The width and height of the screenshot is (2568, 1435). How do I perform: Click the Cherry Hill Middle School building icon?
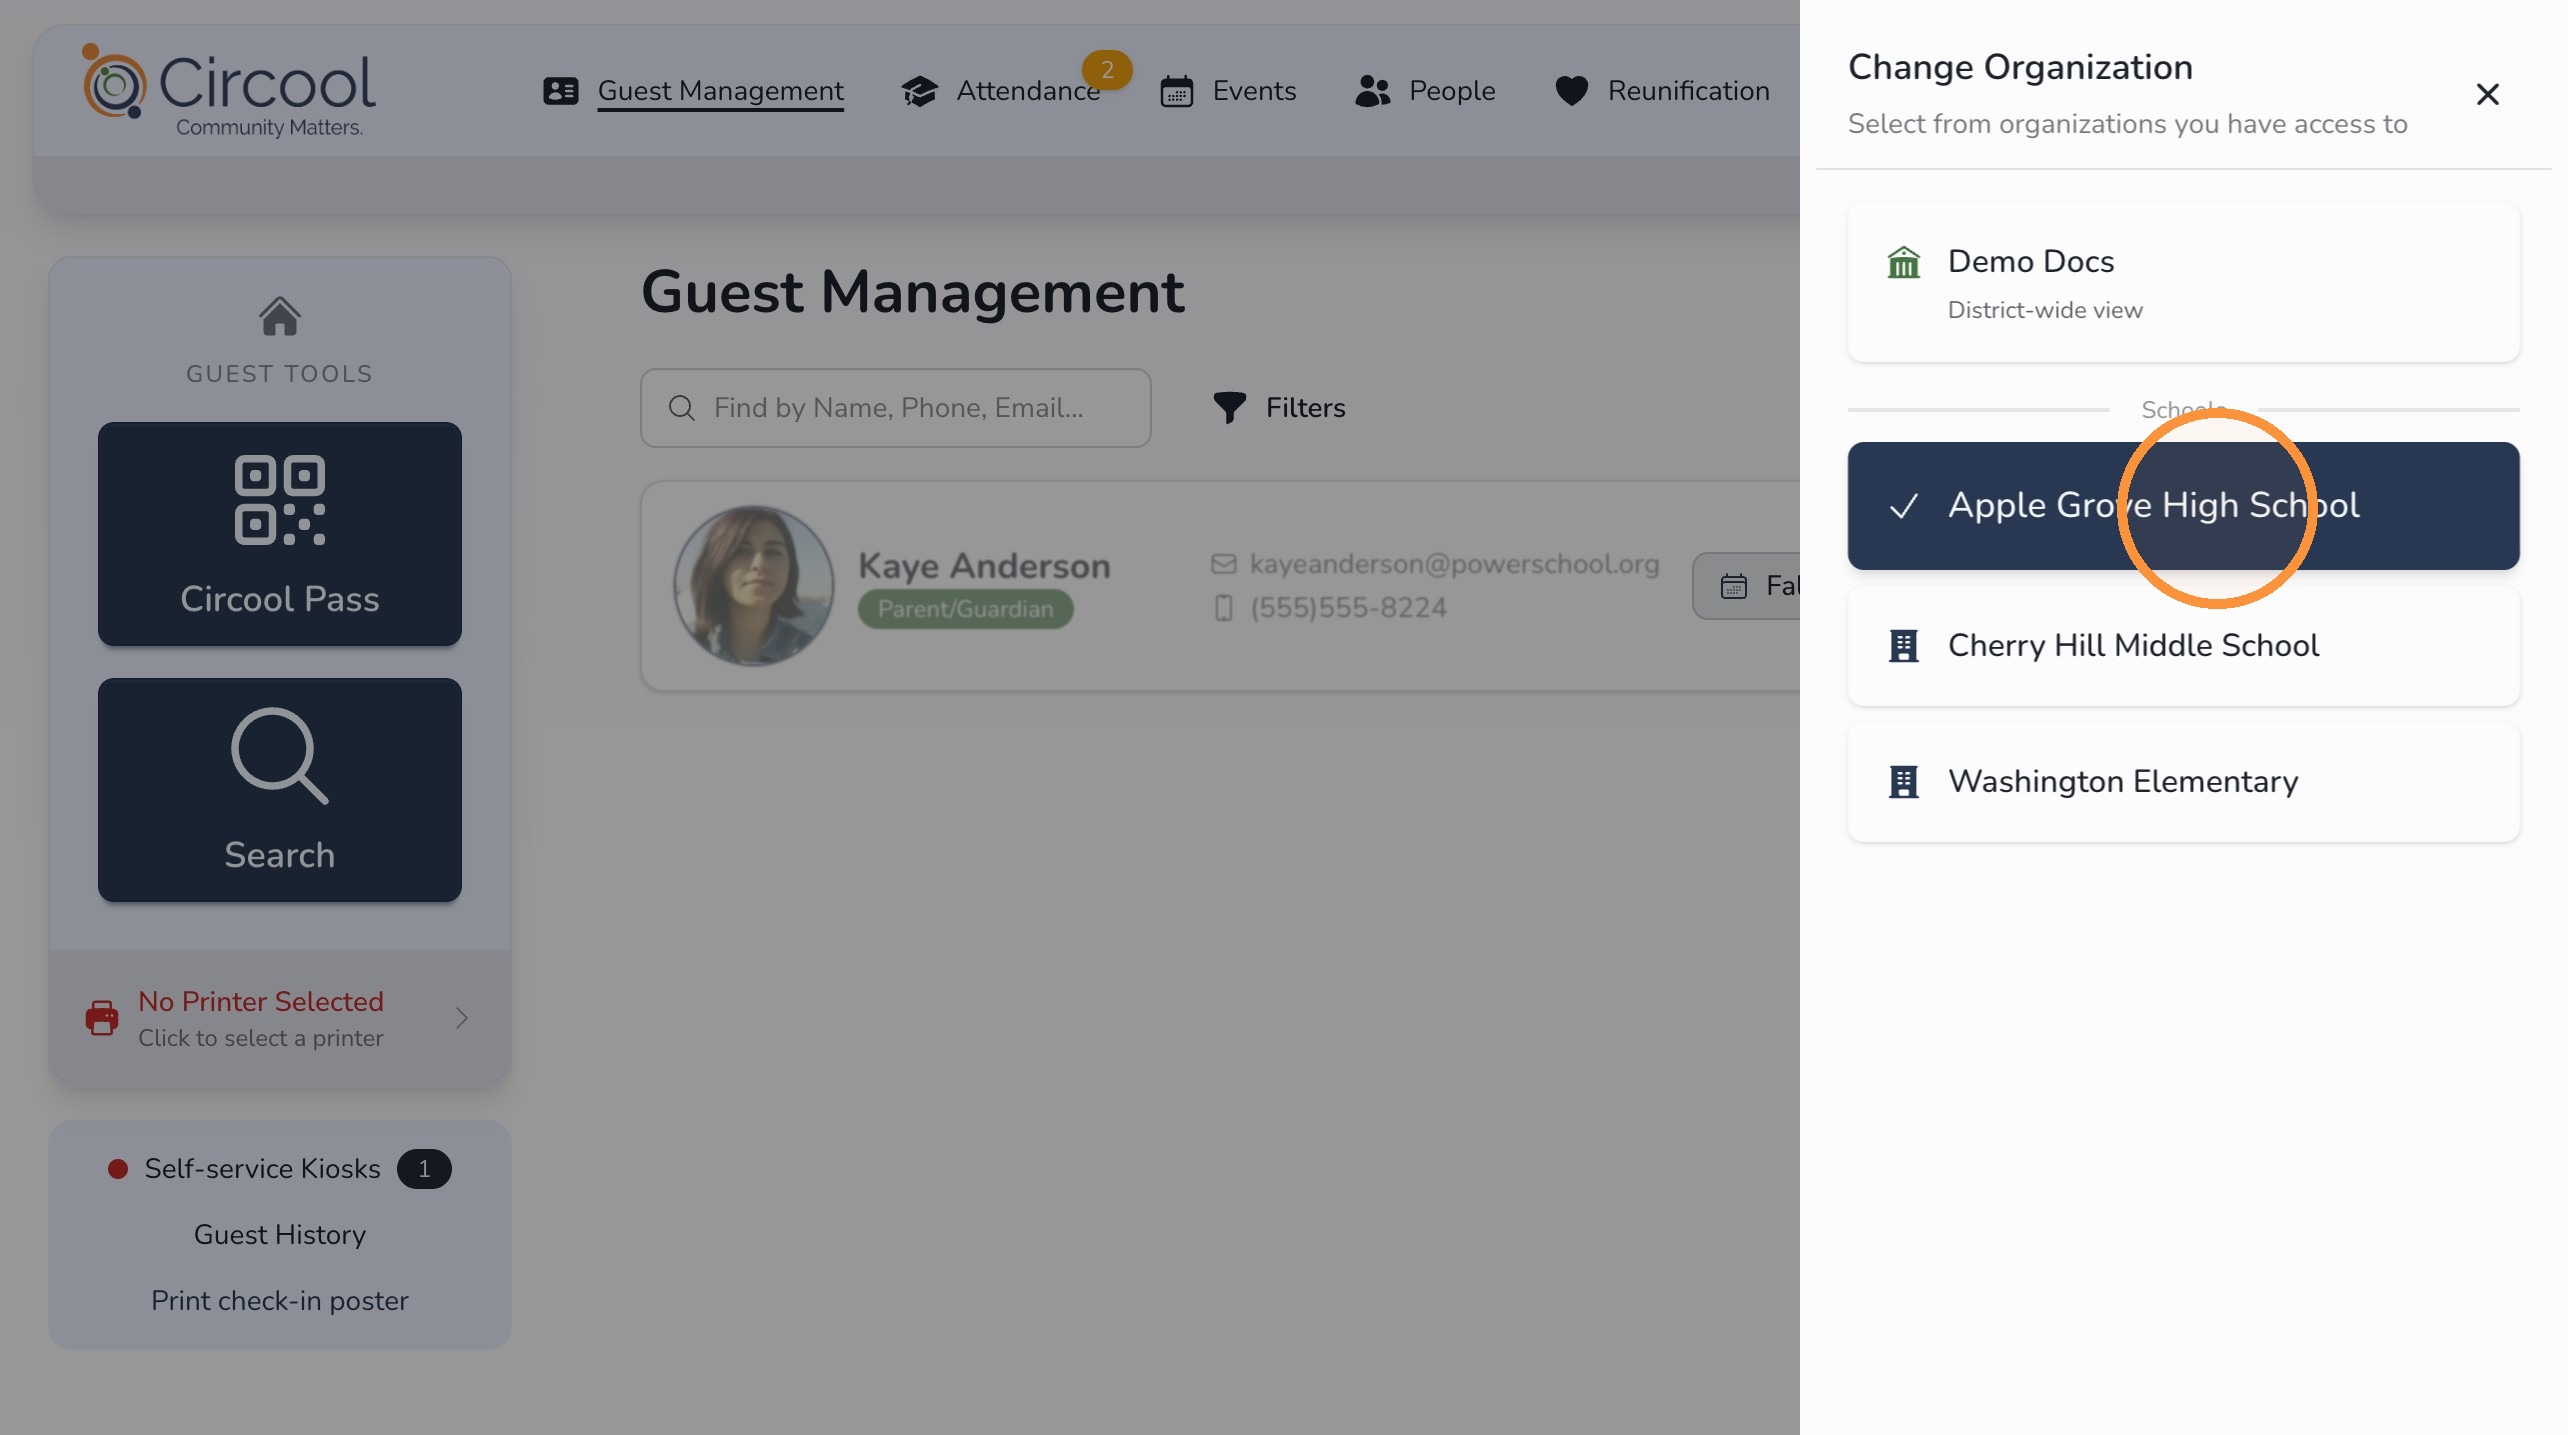click(x=1903, y=646)
